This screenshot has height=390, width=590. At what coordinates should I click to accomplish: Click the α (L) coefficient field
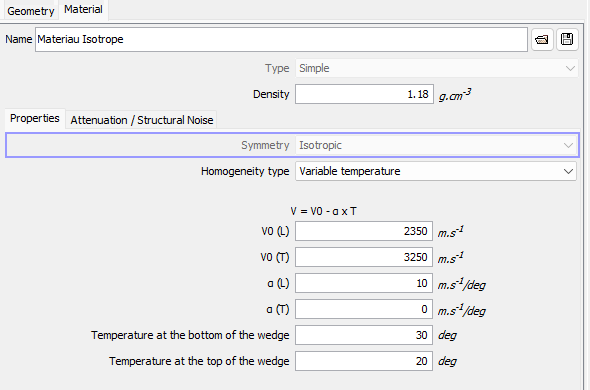pyautogui.click(x=364, y=283)
